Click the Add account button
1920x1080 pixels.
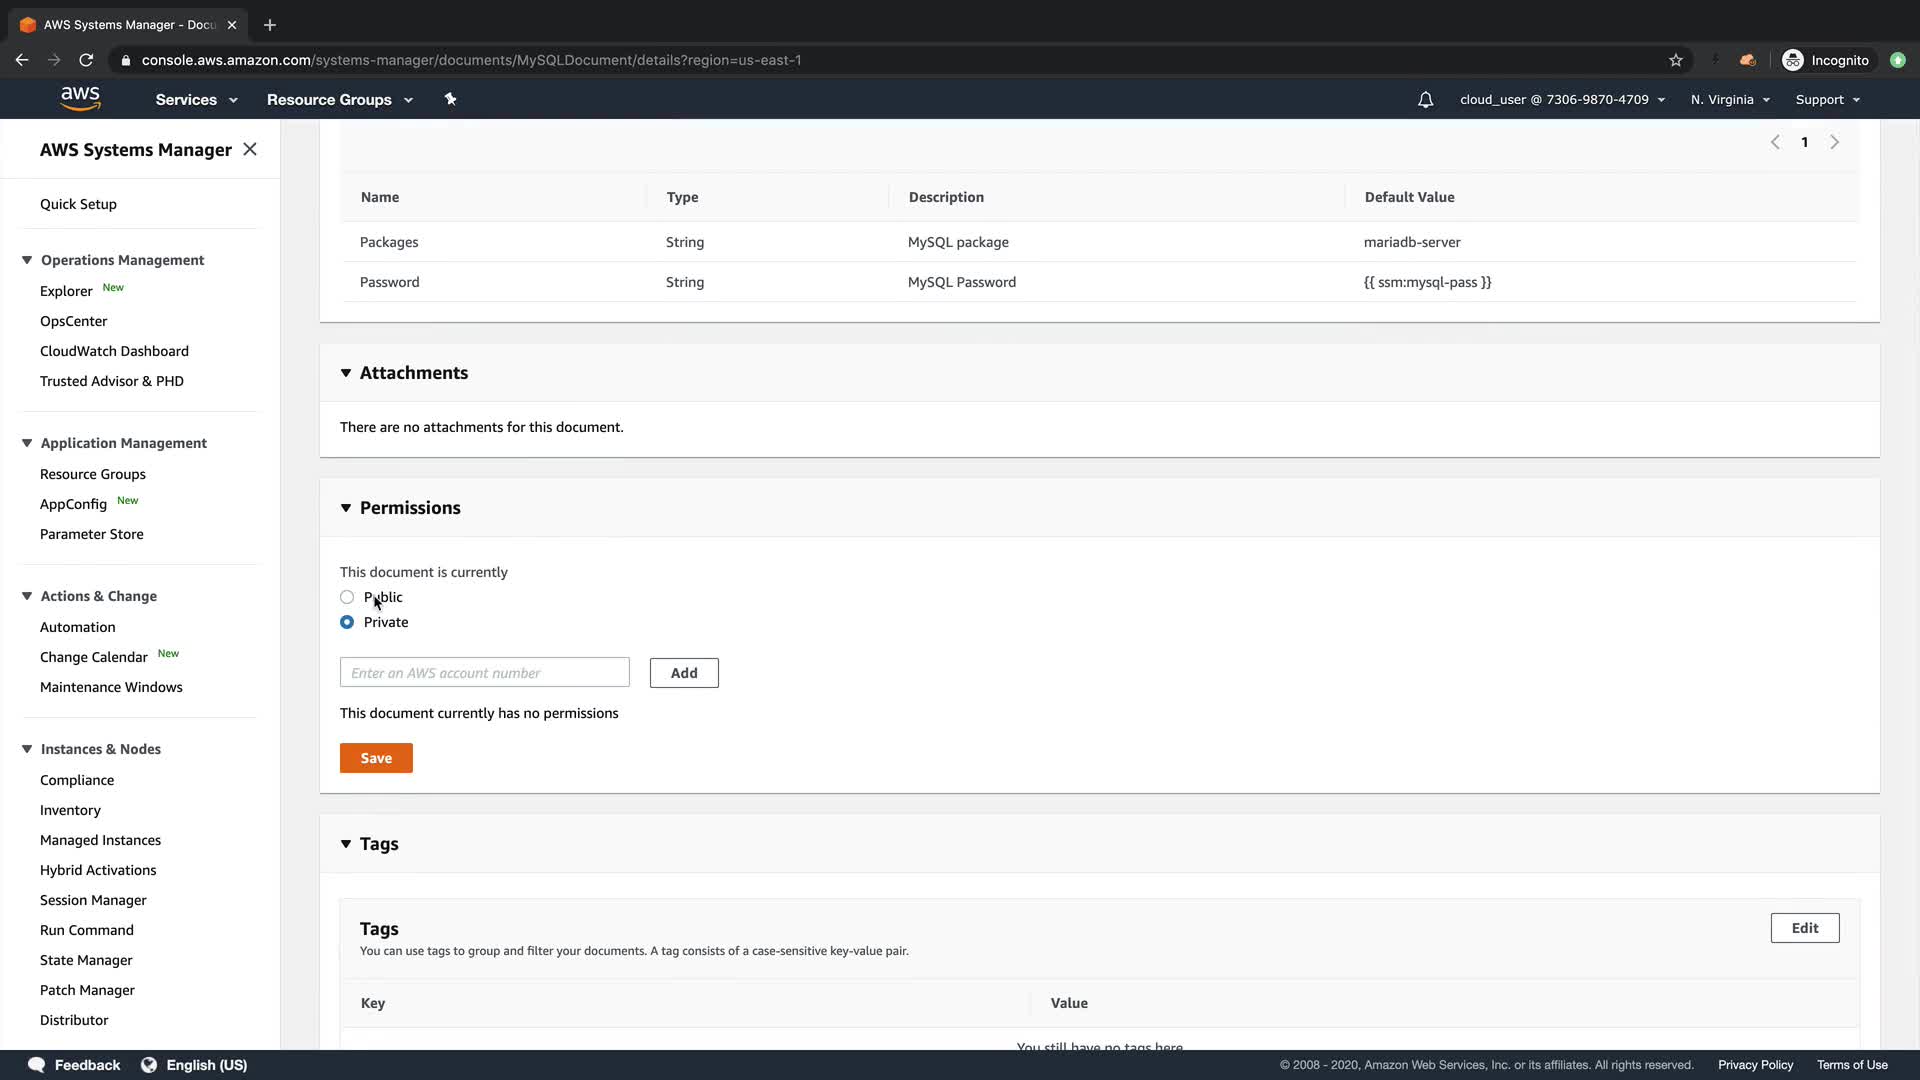pos(684,673)
